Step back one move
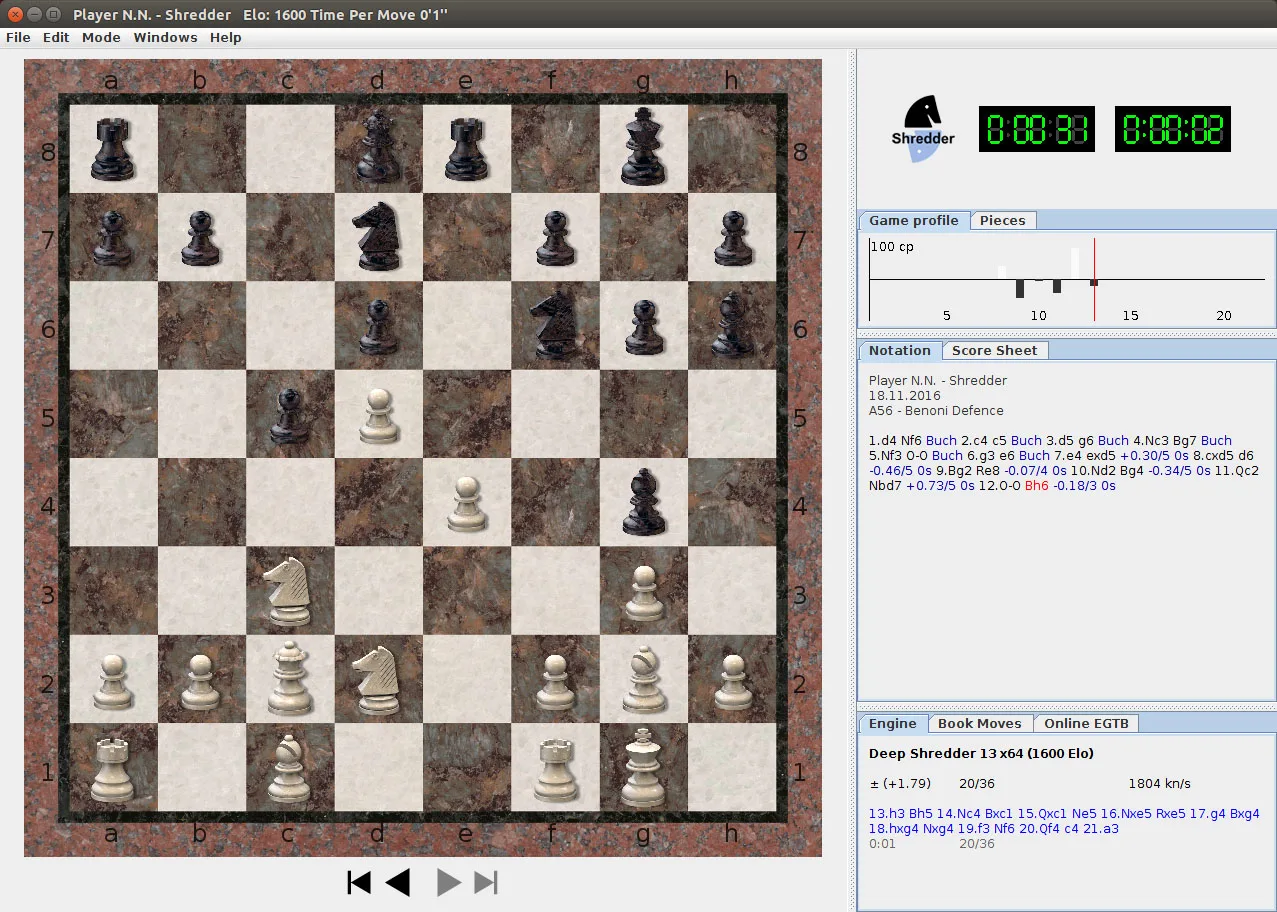1277x912 pixels. [398, 882]
